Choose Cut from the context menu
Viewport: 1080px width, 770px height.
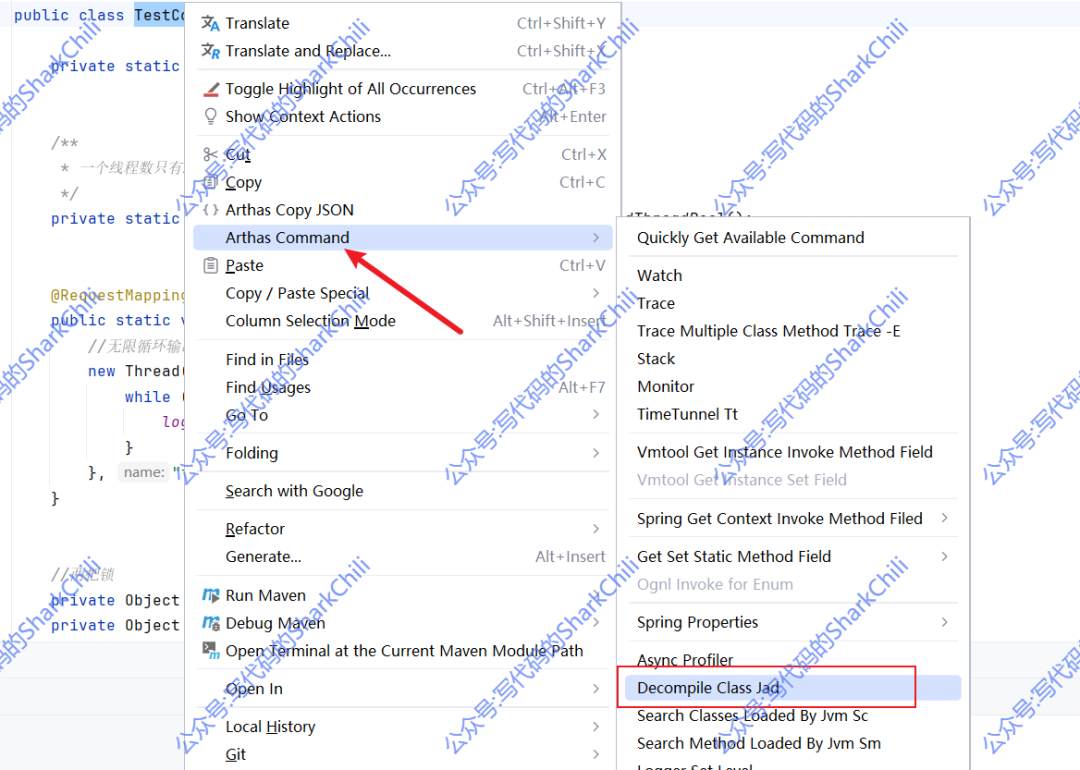click(x=403, y=155)
